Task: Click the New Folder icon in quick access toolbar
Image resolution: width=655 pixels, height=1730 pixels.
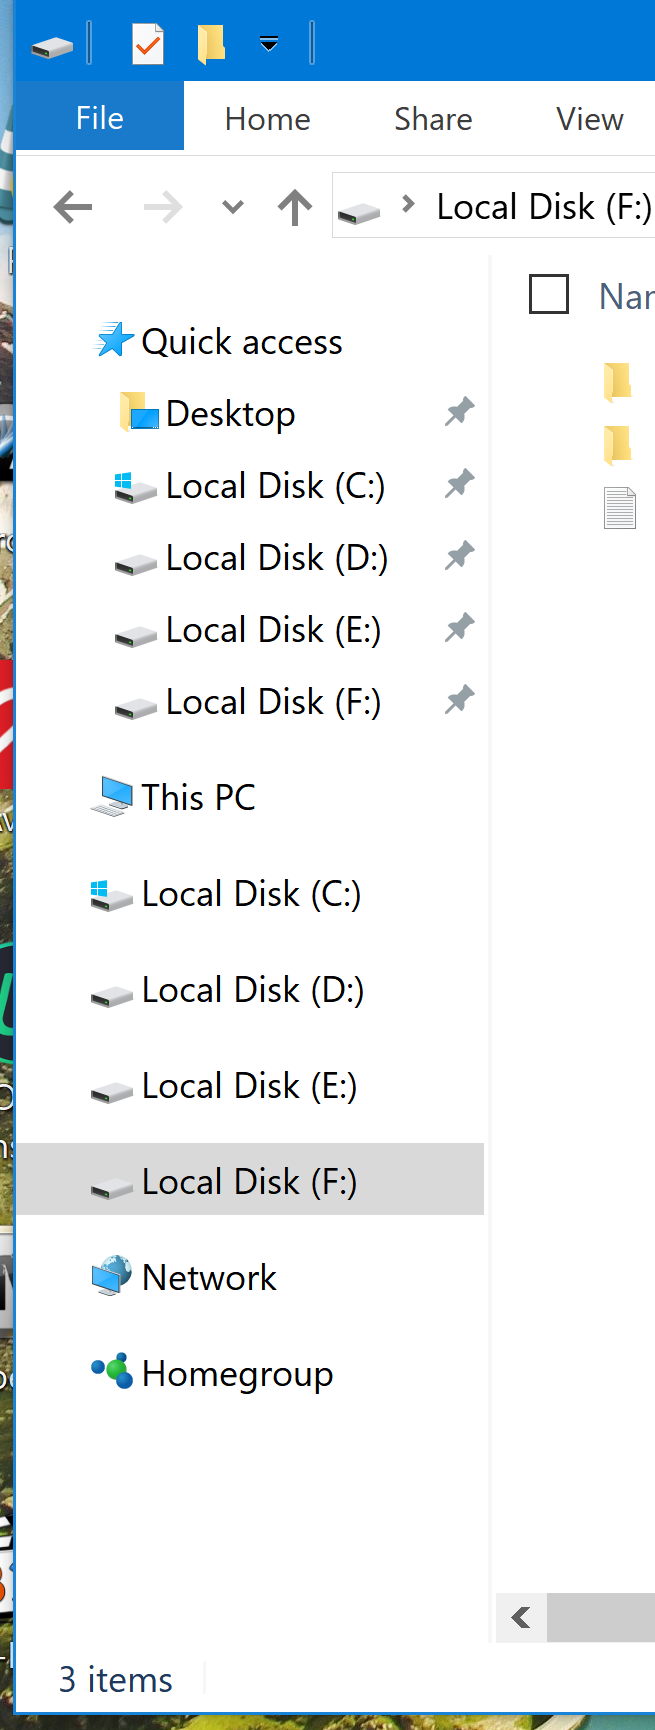Action: 211,44
